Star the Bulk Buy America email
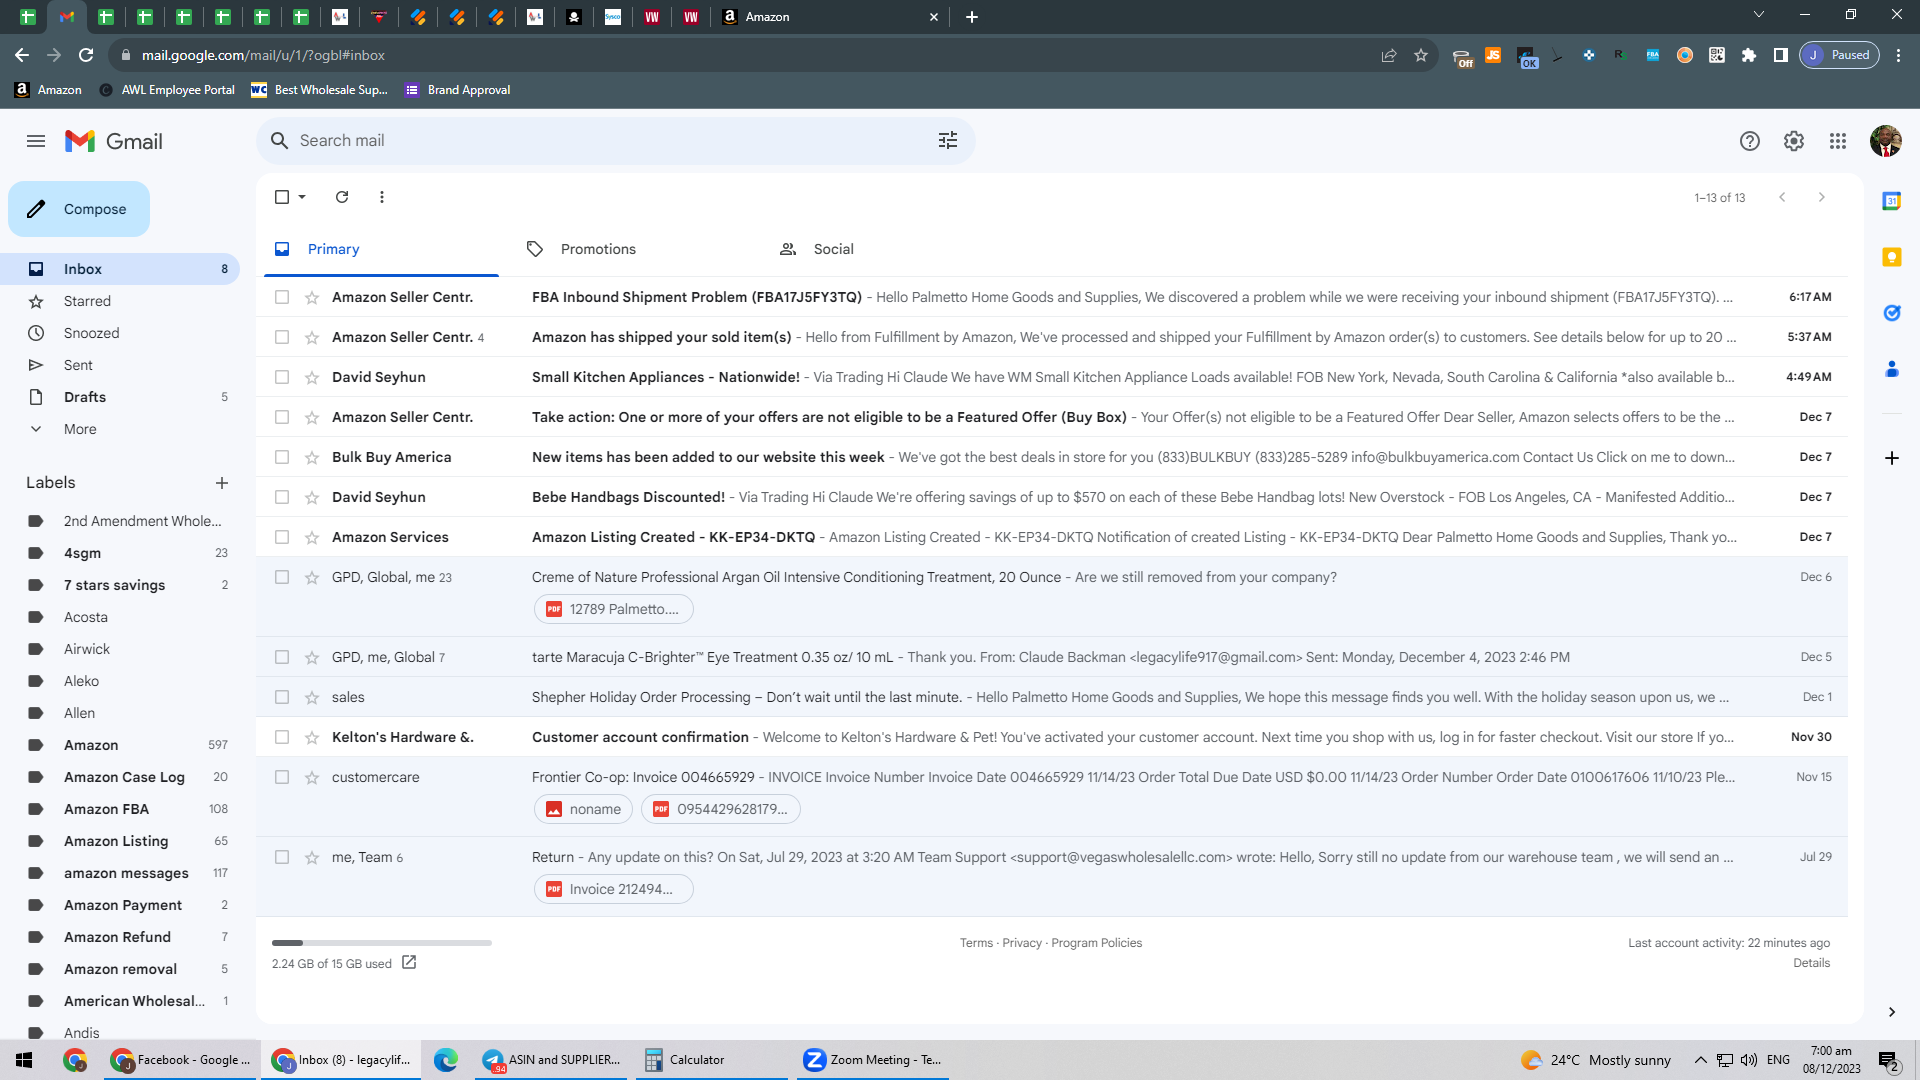Image resolution: width=1920 pixels, height=1080 pixels. click(x=312, y=457)
